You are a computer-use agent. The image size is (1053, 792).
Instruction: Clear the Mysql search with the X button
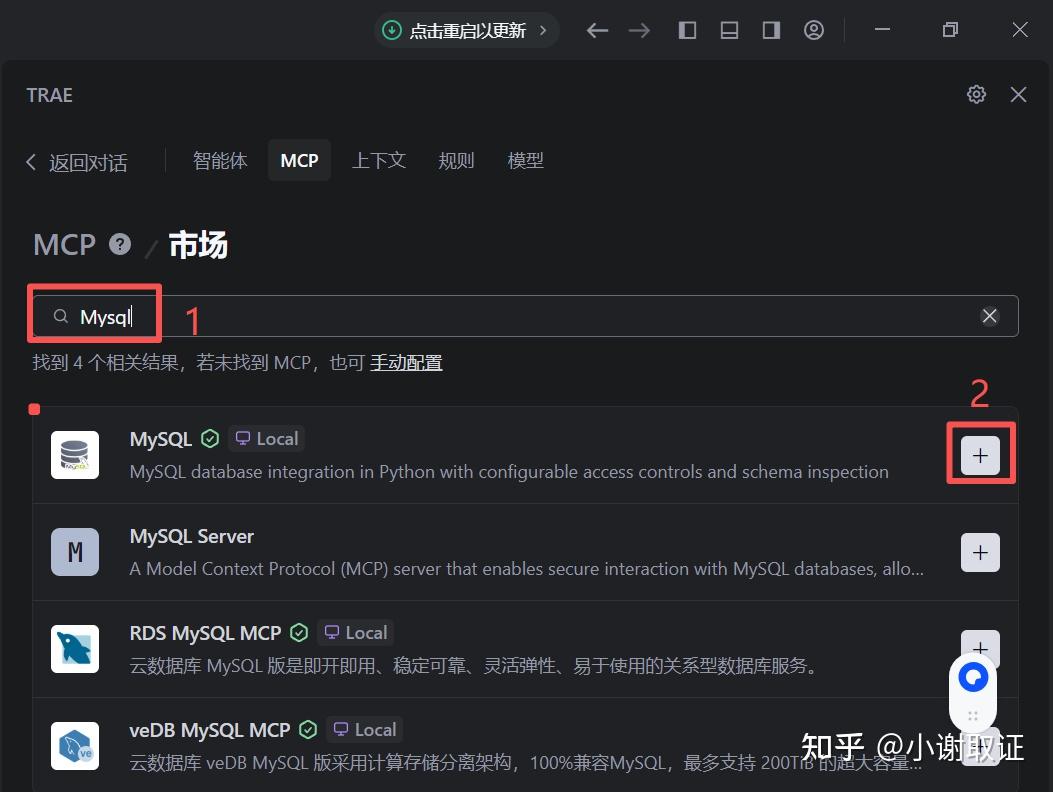[x=989, y=315]
